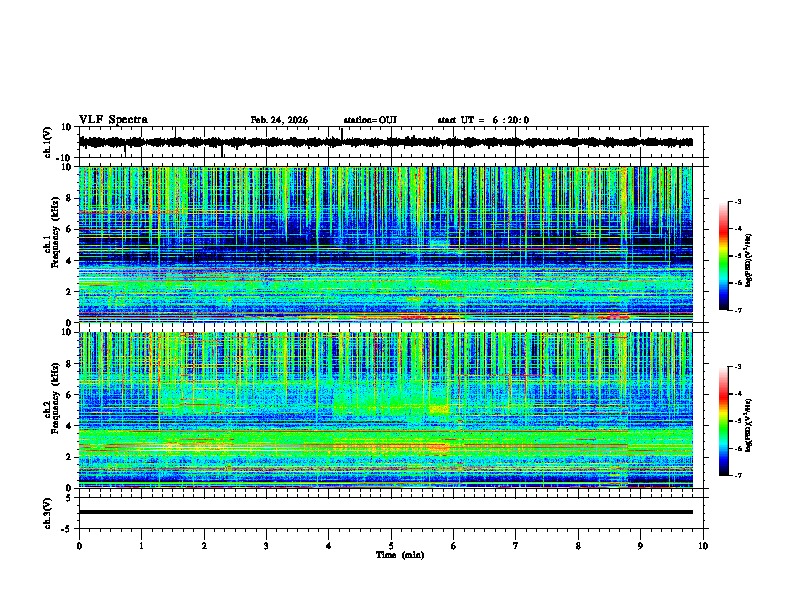Click the ch.1 spectrogram color scale bar
792x612 pixels.
click(724, 256)
